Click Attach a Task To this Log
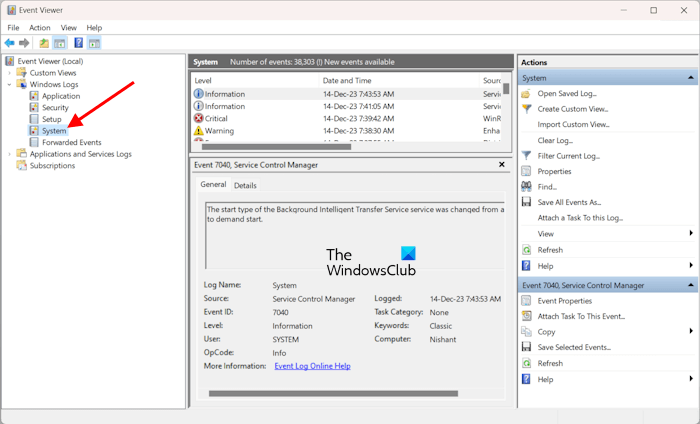Screen dimensions: 700x424 click(x=580, y=218)
